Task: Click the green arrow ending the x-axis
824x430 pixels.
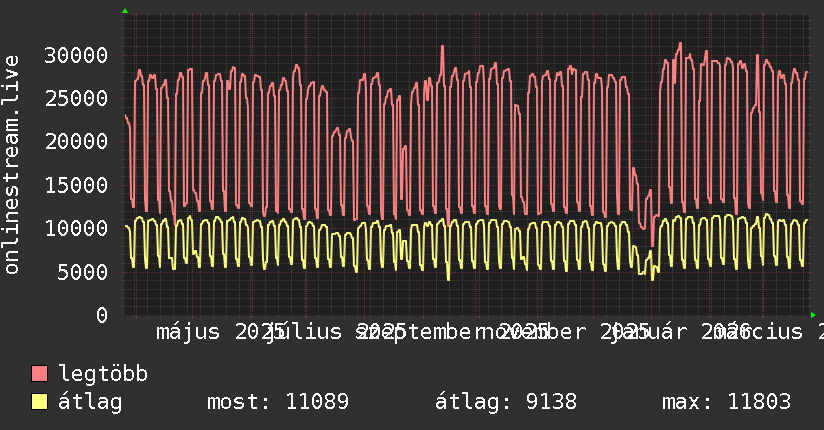Action: tap(813, 315)
